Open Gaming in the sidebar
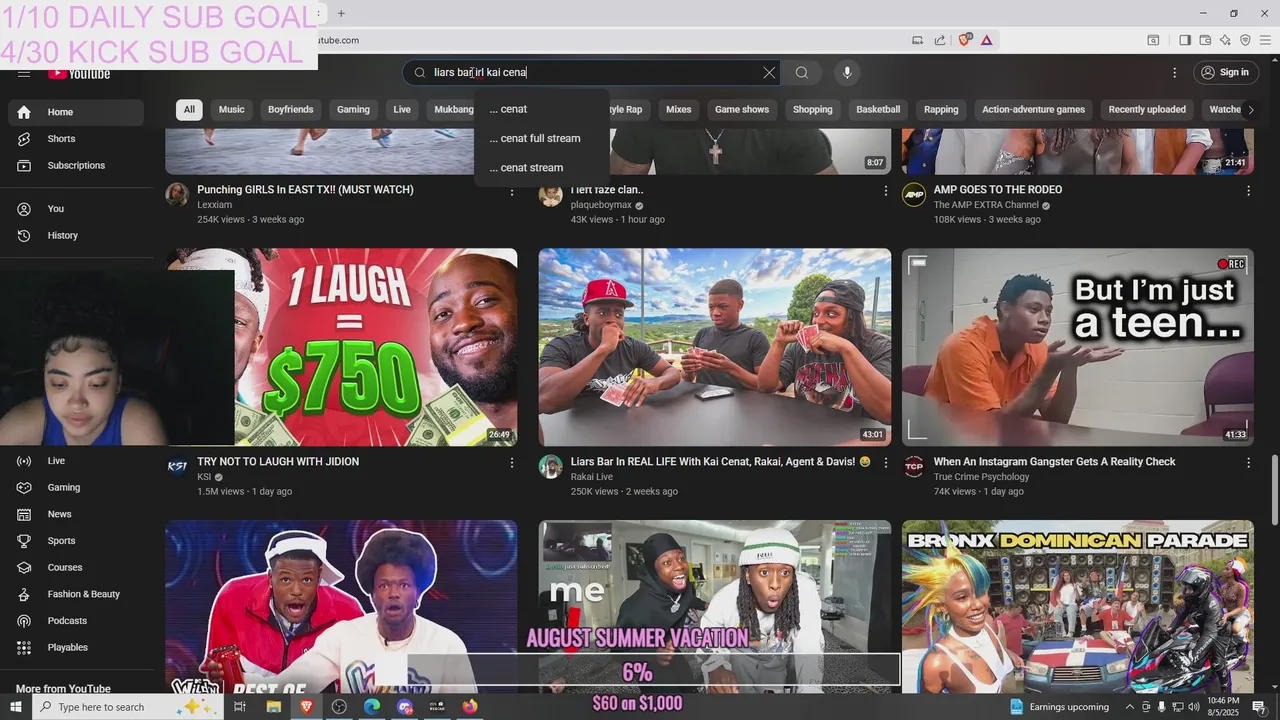The image size is (1280, 720). click(76, 487)
